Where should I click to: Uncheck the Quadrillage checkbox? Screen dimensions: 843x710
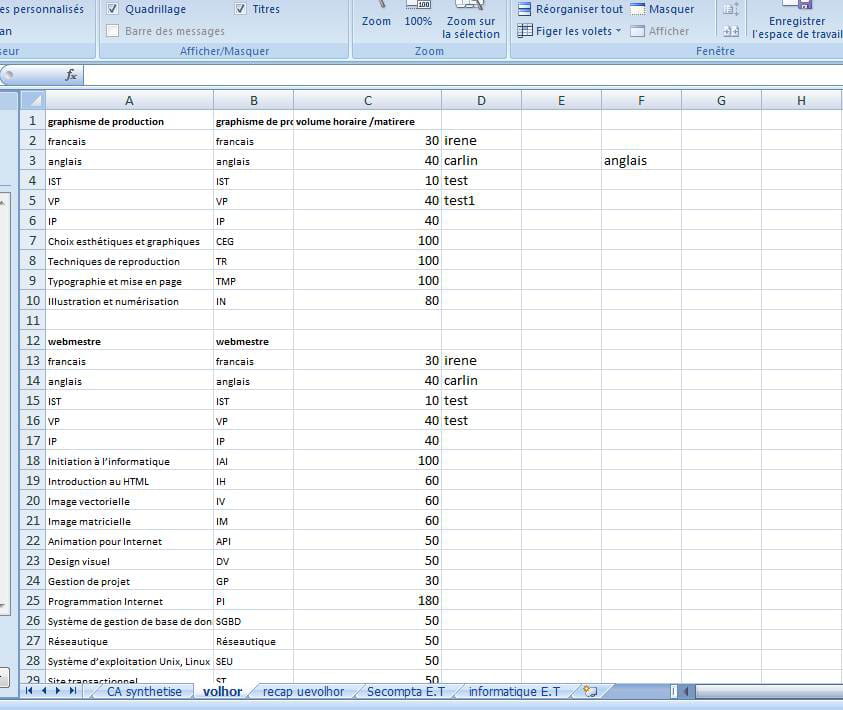tap(113, 9)
